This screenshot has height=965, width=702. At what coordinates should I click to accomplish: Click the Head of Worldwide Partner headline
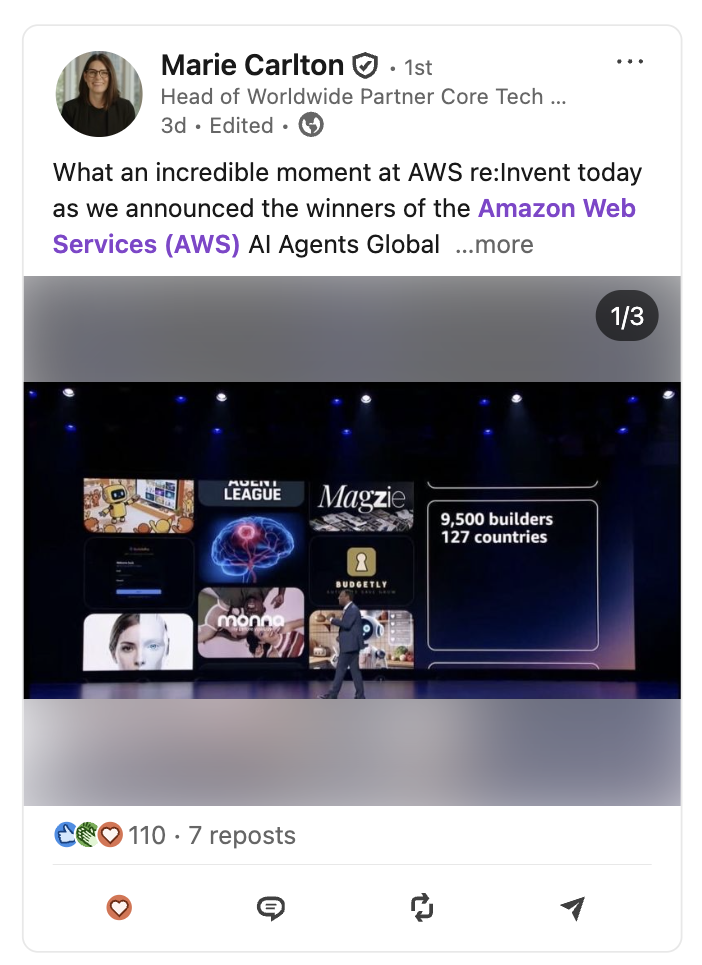363,97
